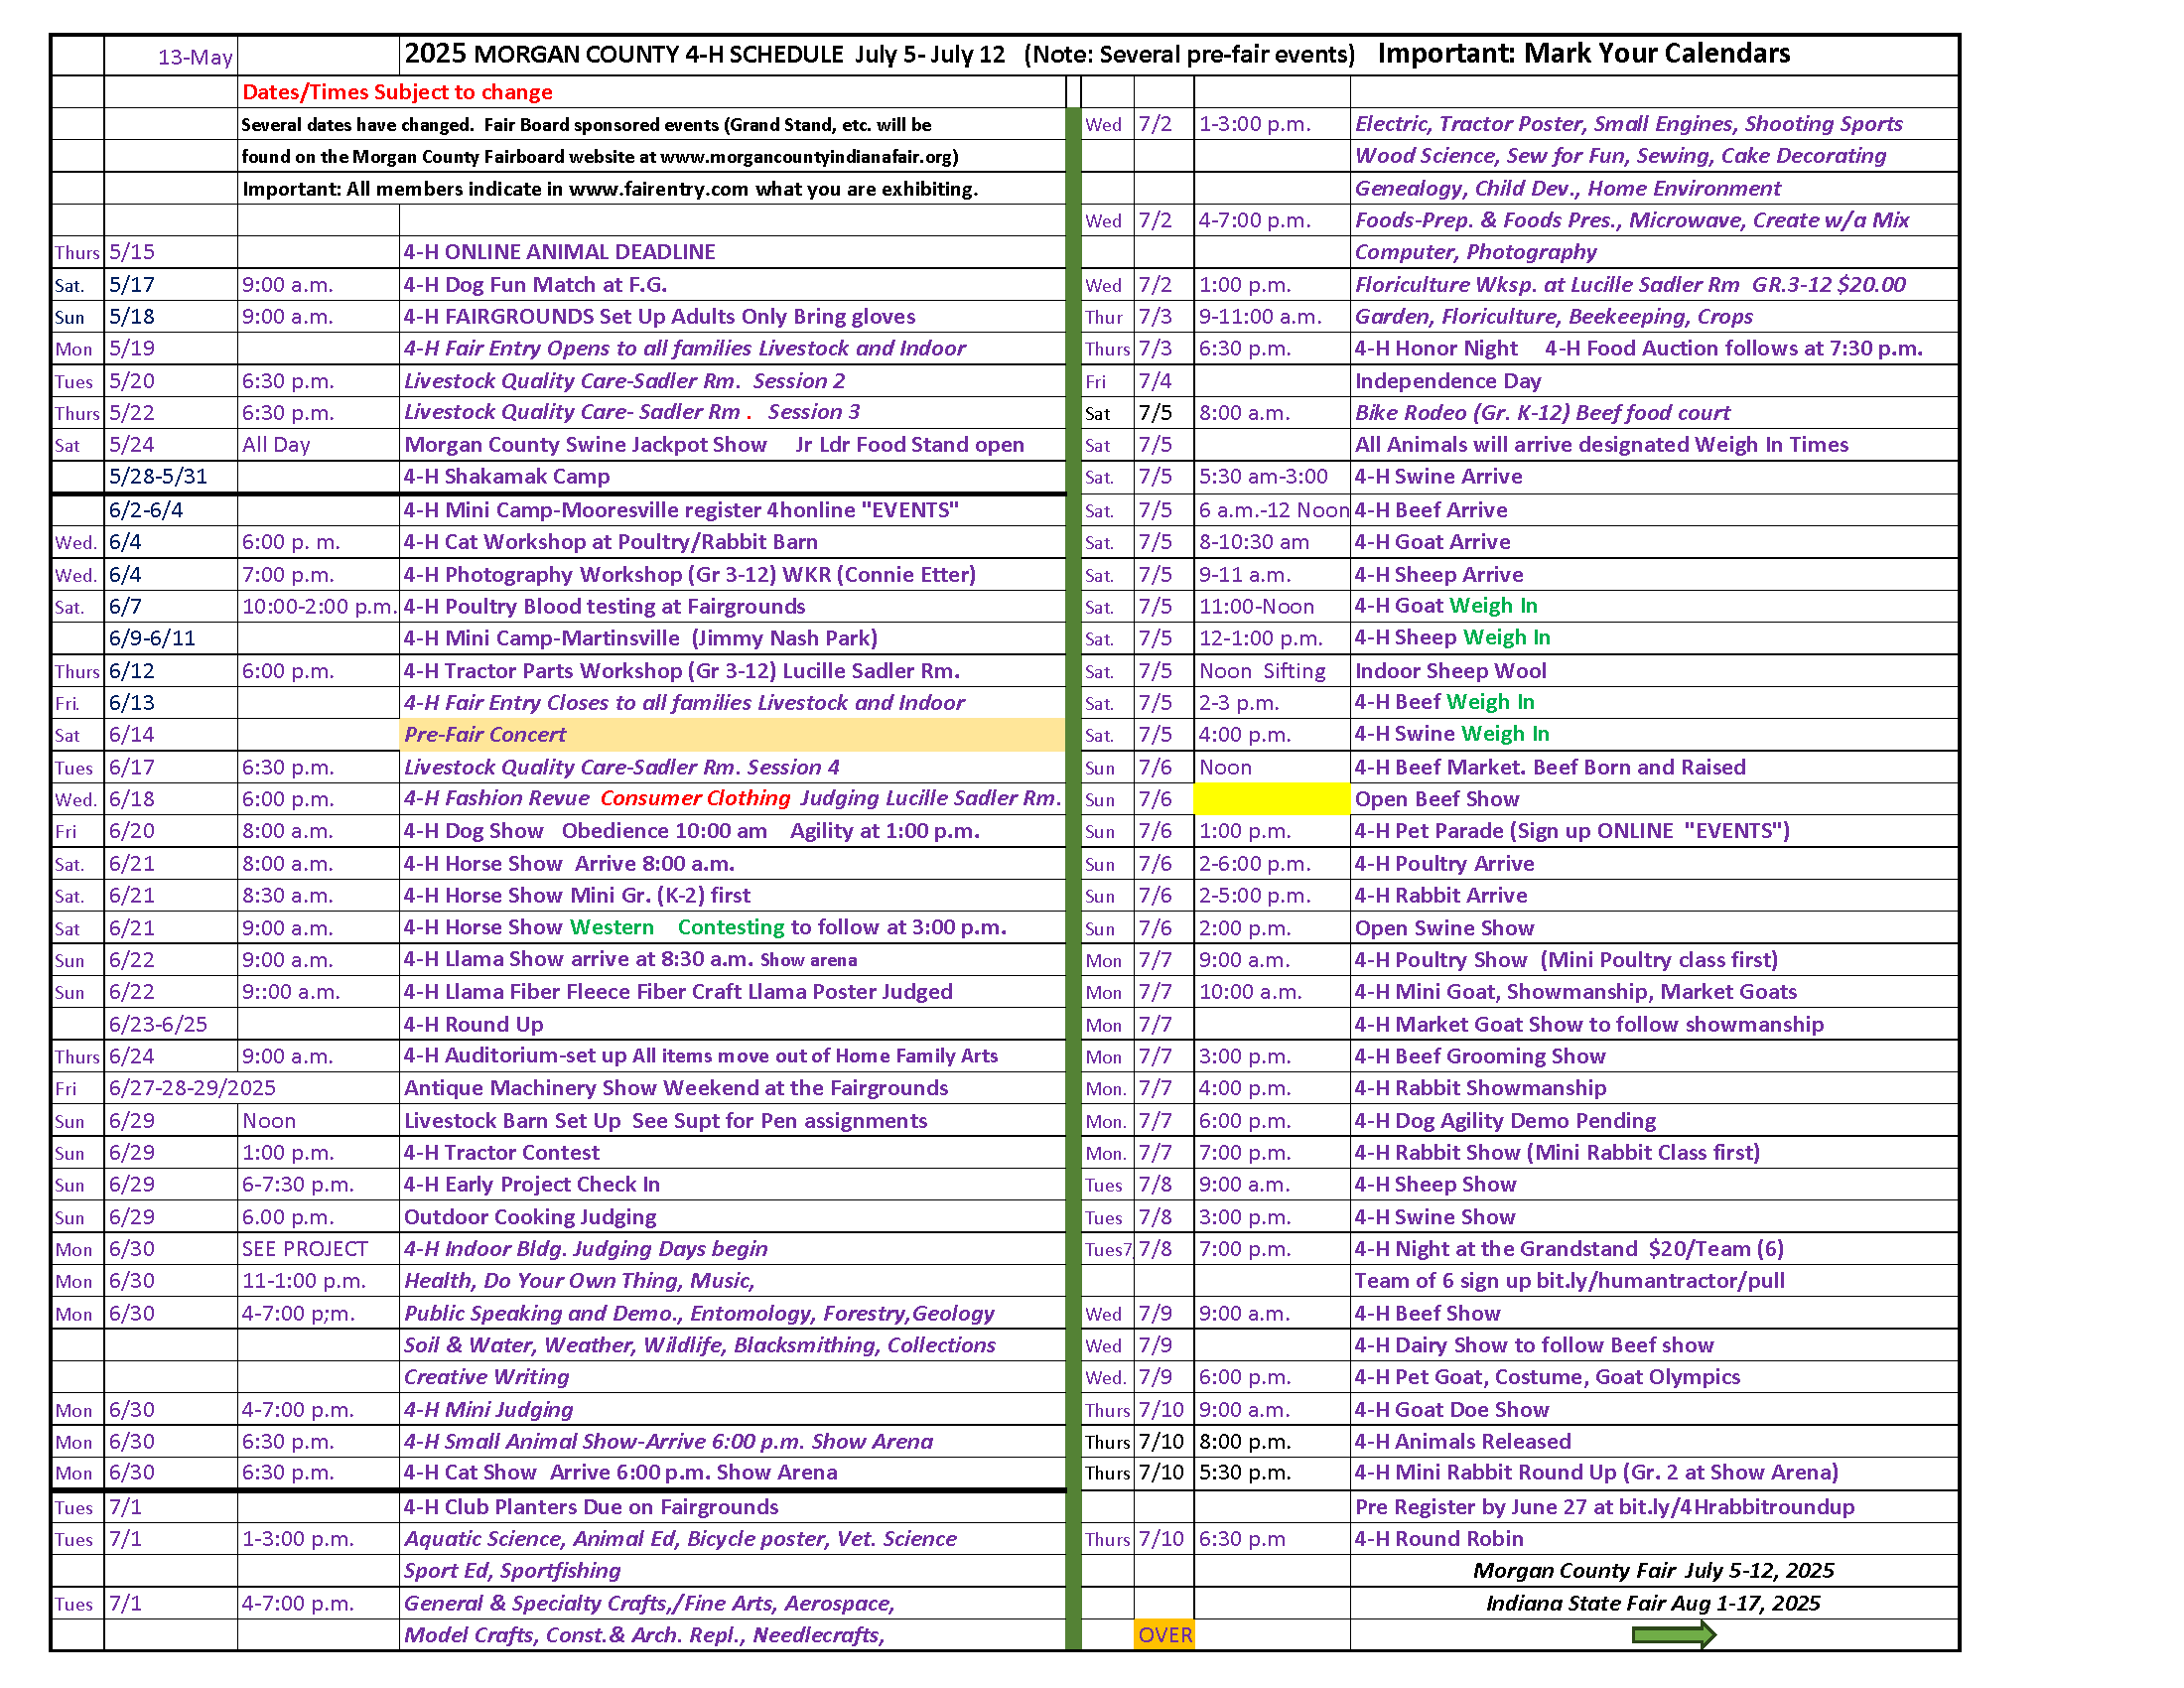2184x1688 pixels.
Task: Click Aquatic Science, Animal Ed row
Action: click(680, 1539)
